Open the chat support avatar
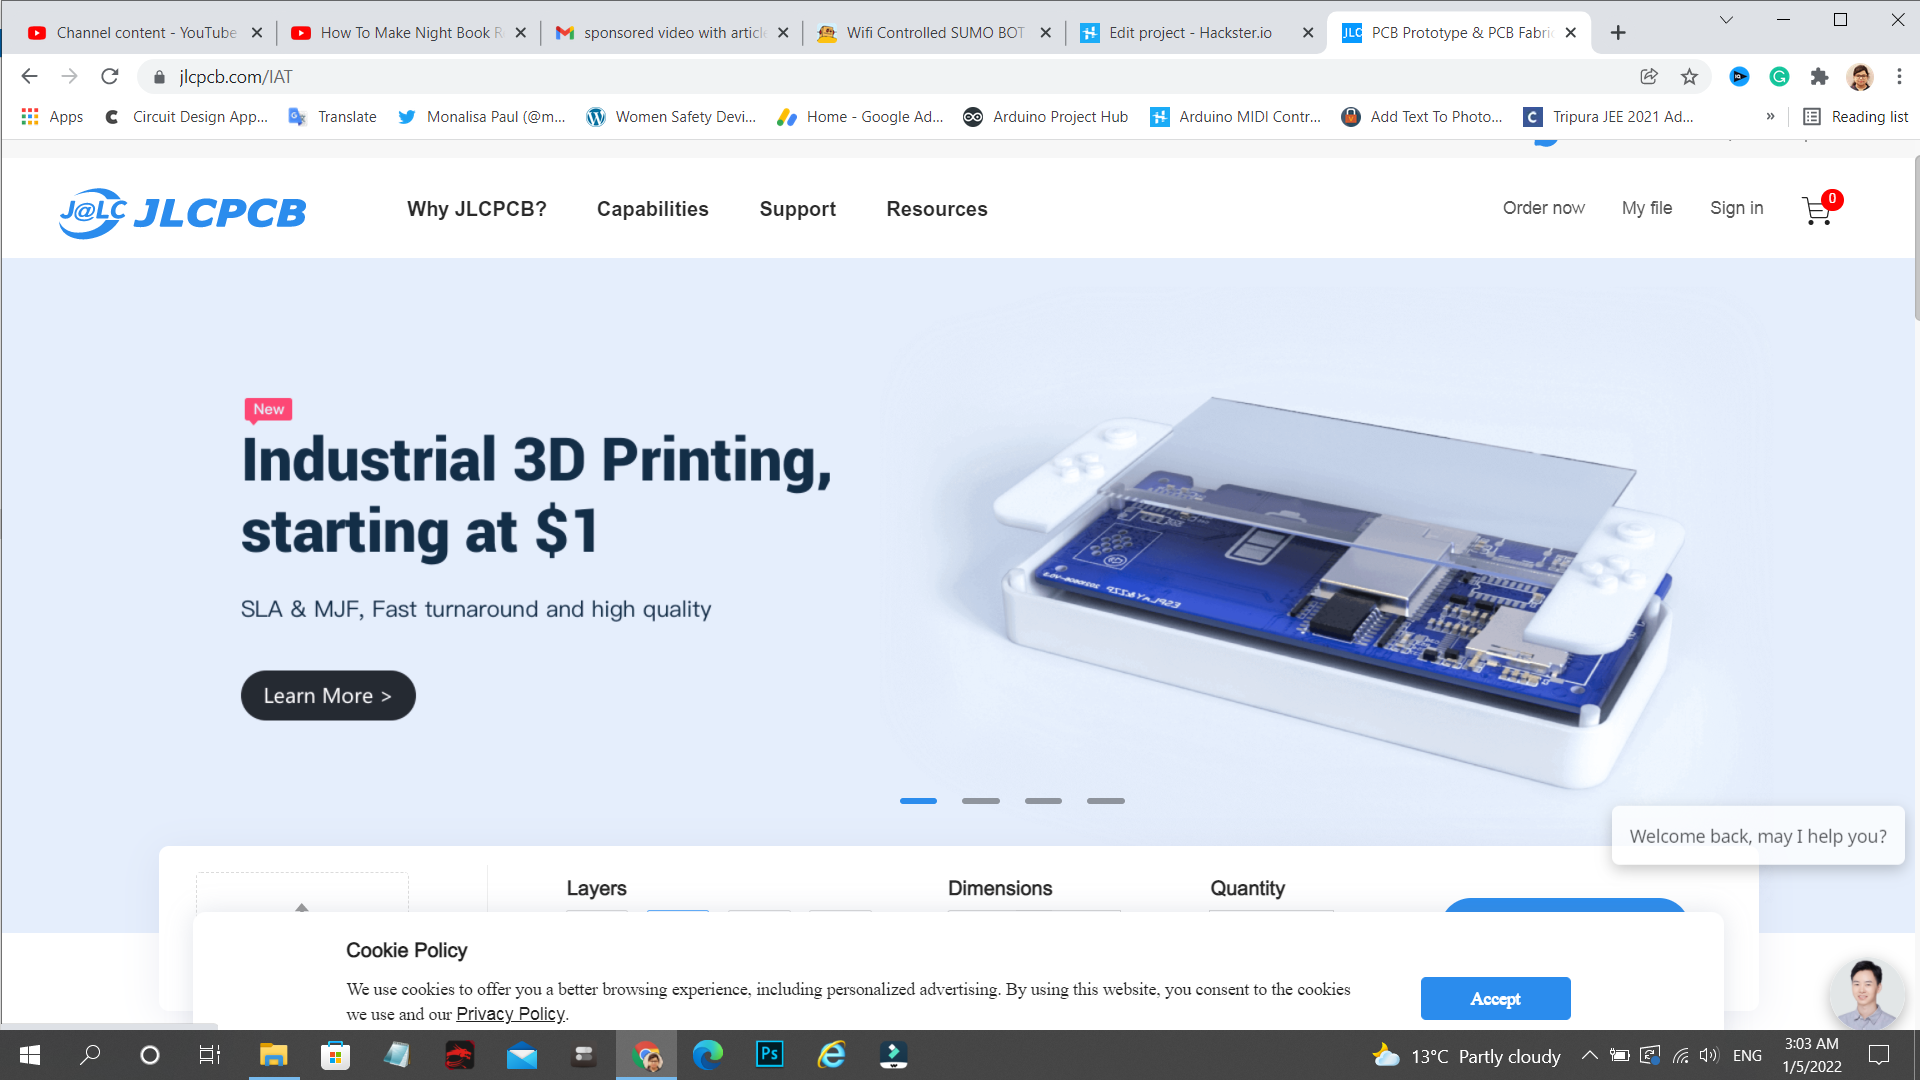This screenshot has height=1080, width=1920. (1866, 993)
